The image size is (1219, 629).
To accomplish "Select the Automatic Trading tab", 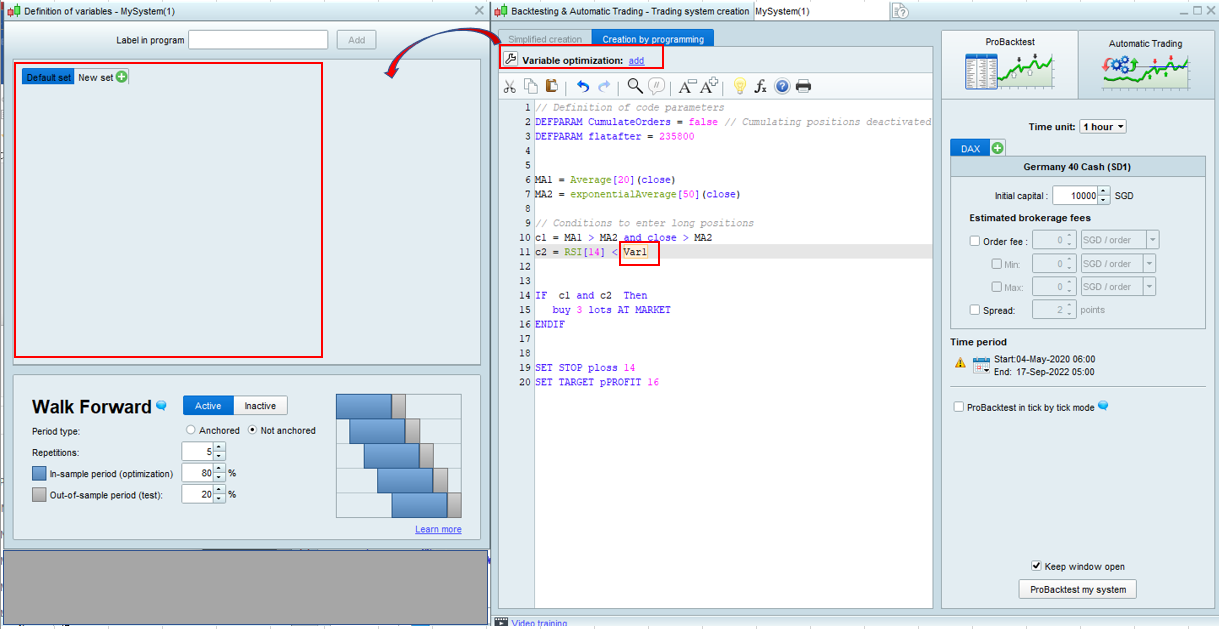I will (1144, 64).
